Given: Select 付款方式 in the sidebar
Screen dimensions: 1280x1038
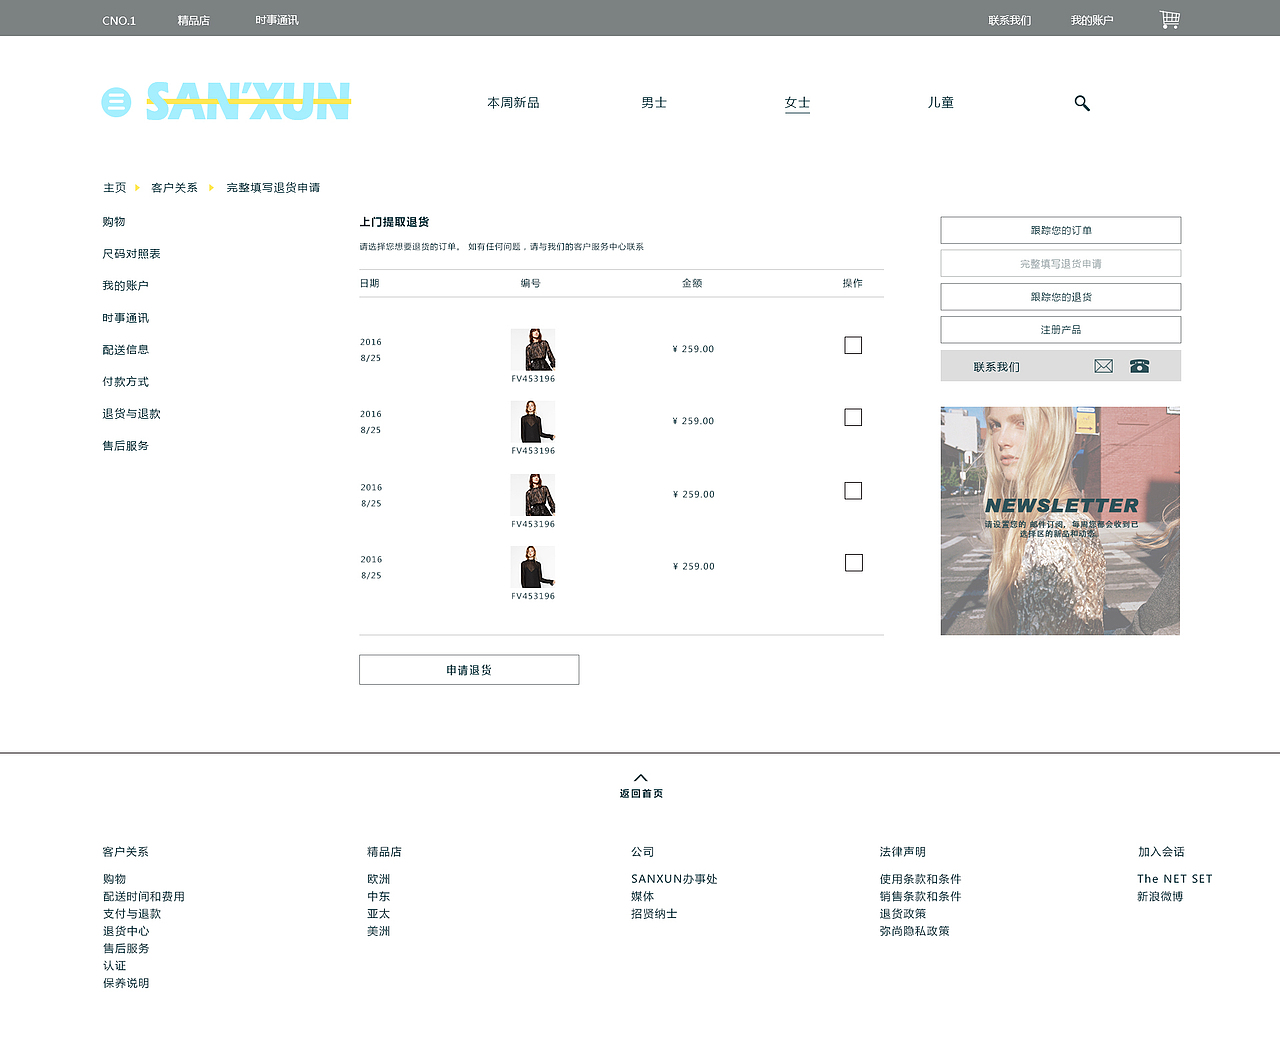Looking at the screenshot, I should pyautogui.click(x=125, y=382).
